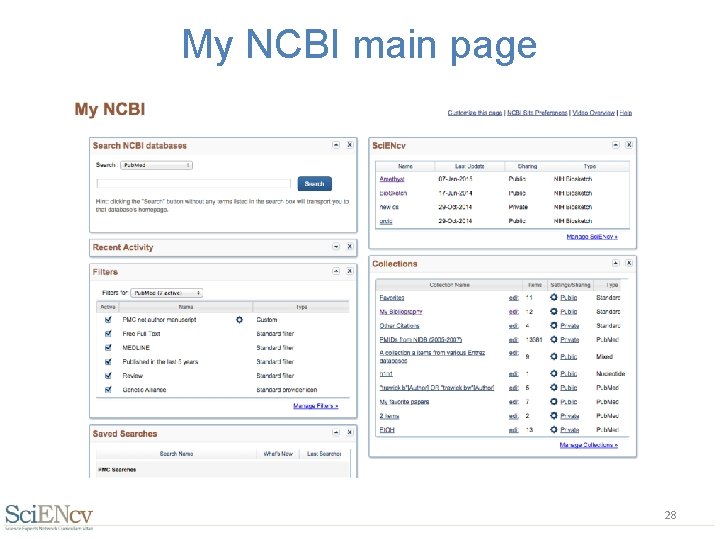Expand the Recent Activity panel
Viewport: 720px width, 540px height.
coord(336,247)
